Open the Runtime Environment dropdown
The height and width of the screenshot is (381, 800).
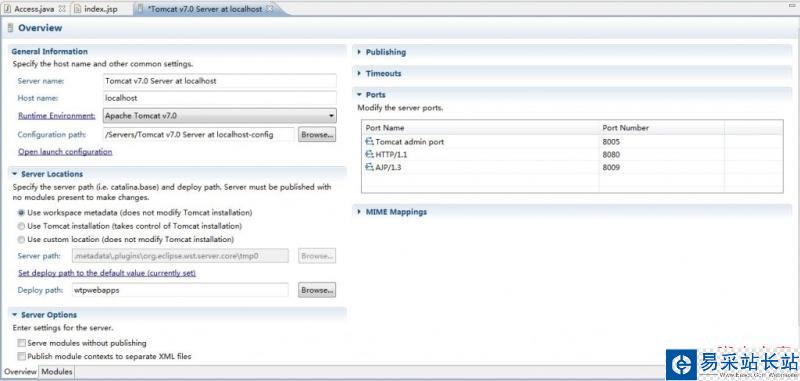219,116
